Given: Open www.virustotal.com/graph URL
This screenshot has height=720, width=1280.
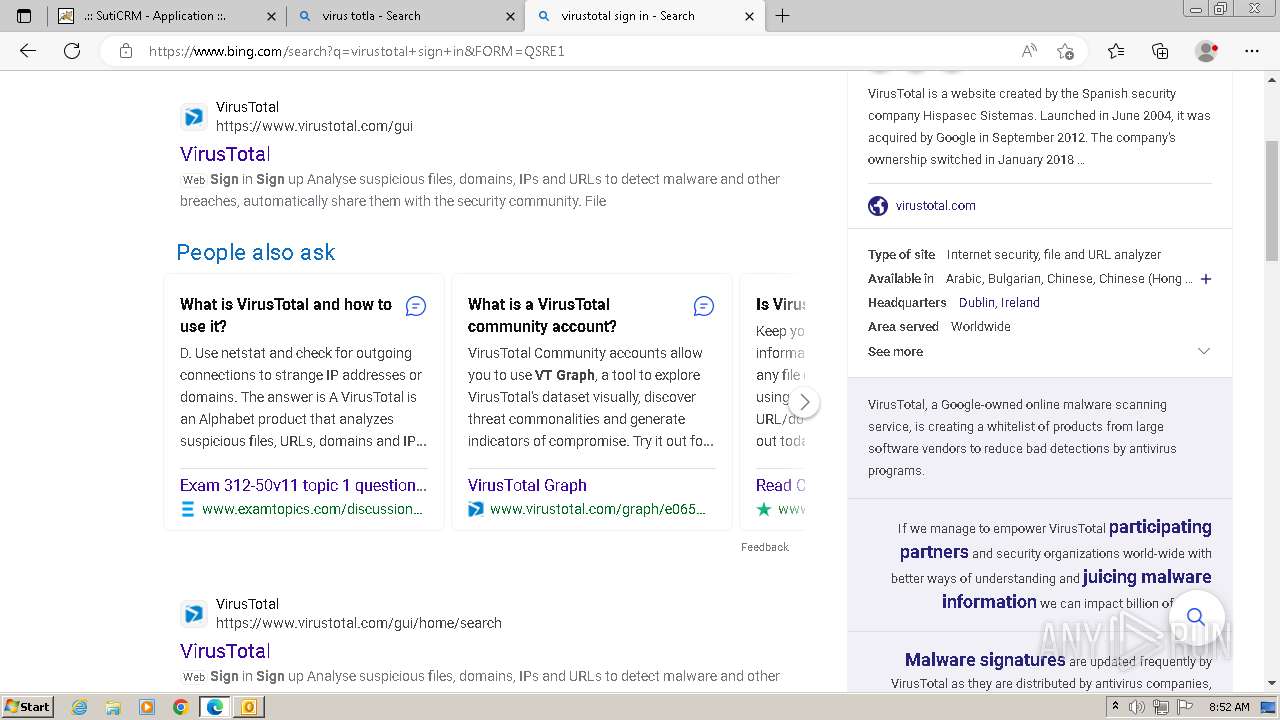Looking at the screenshot, I should pos(598,509).
